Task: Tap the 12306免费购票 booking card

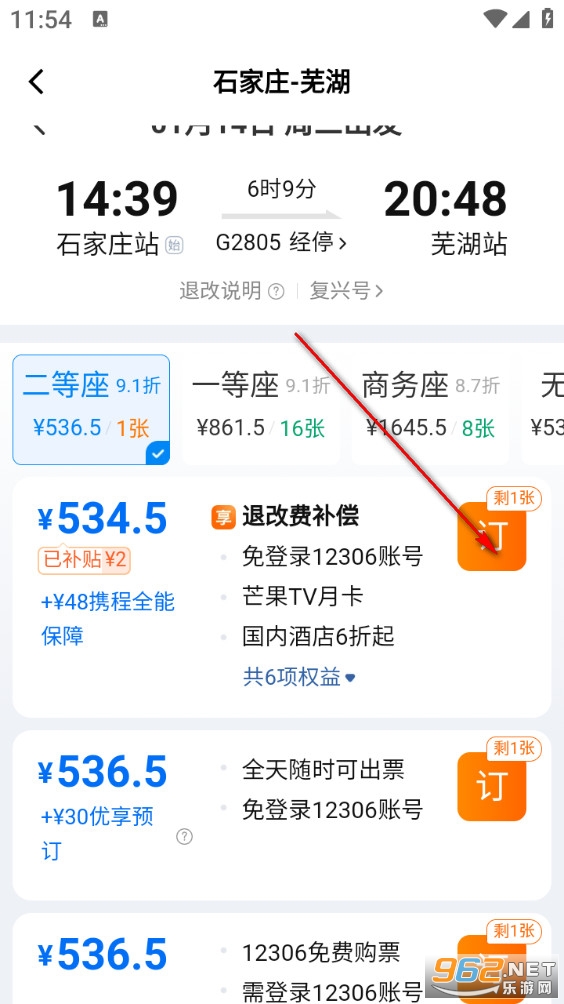Action: 282,959
